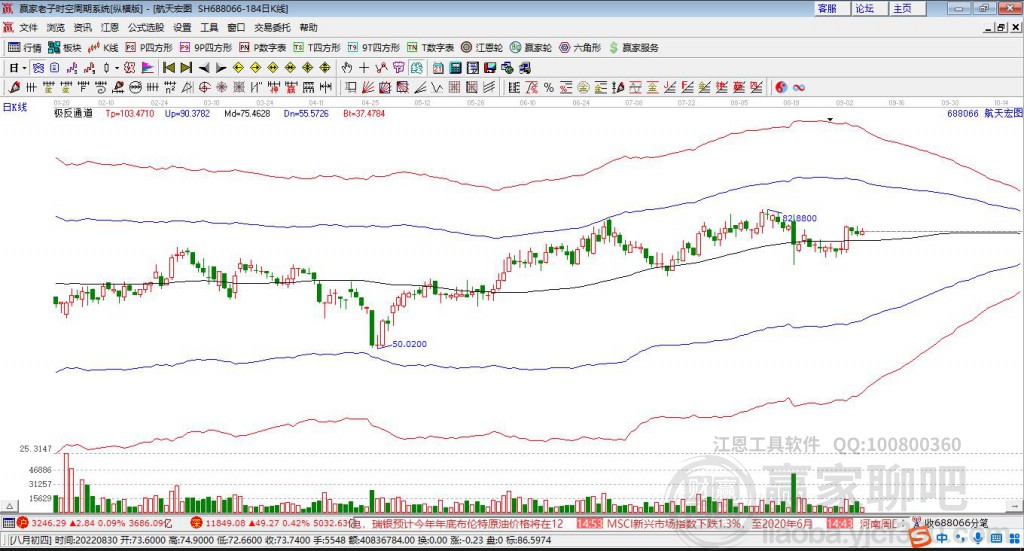Screen dimensions: 1024x551
Task: Open the 9T四方形 tool
Action: (x=374, y=48)
